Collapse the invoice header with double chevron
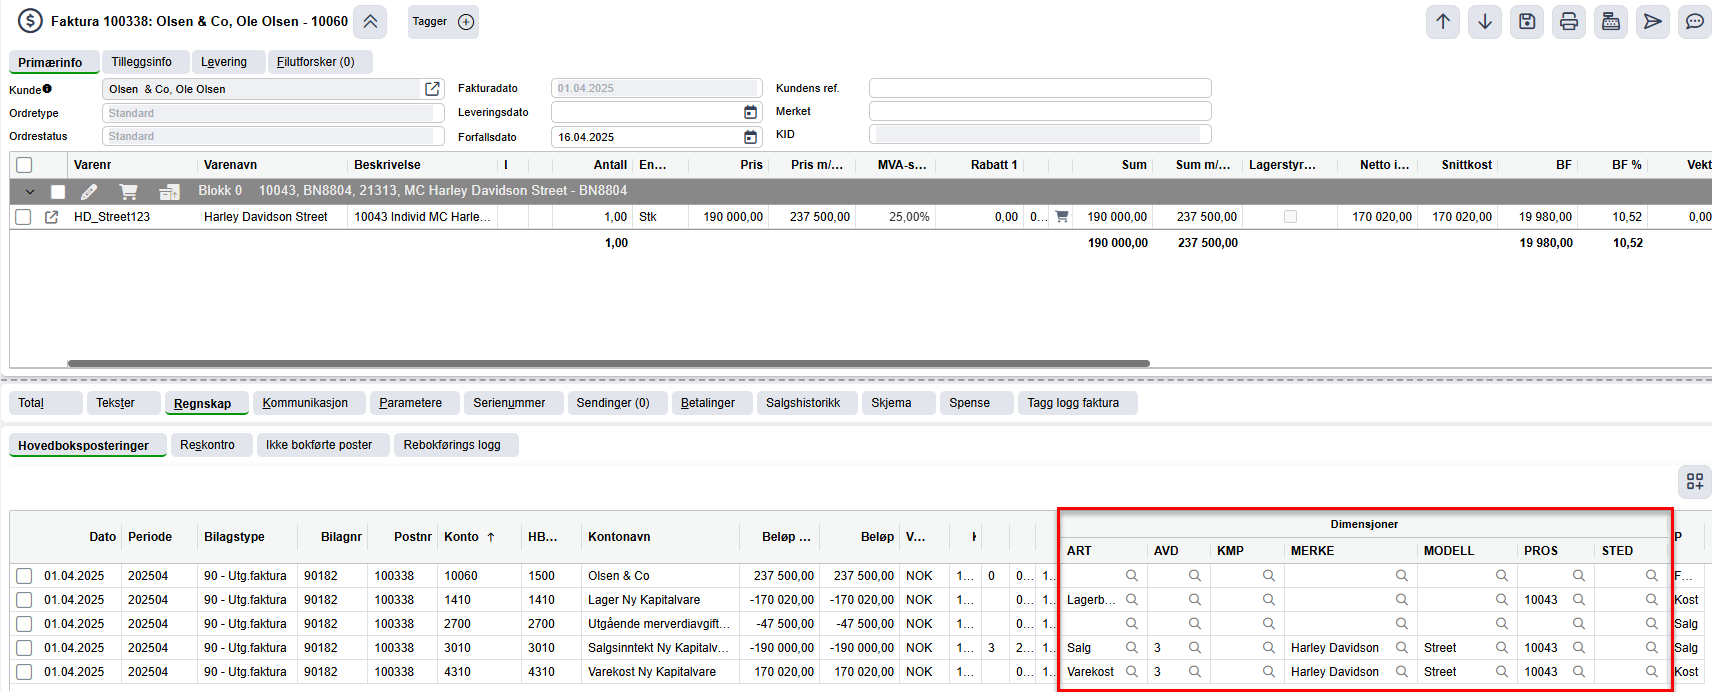Viewport: 1712px width, 692px height. click(370, 21)
